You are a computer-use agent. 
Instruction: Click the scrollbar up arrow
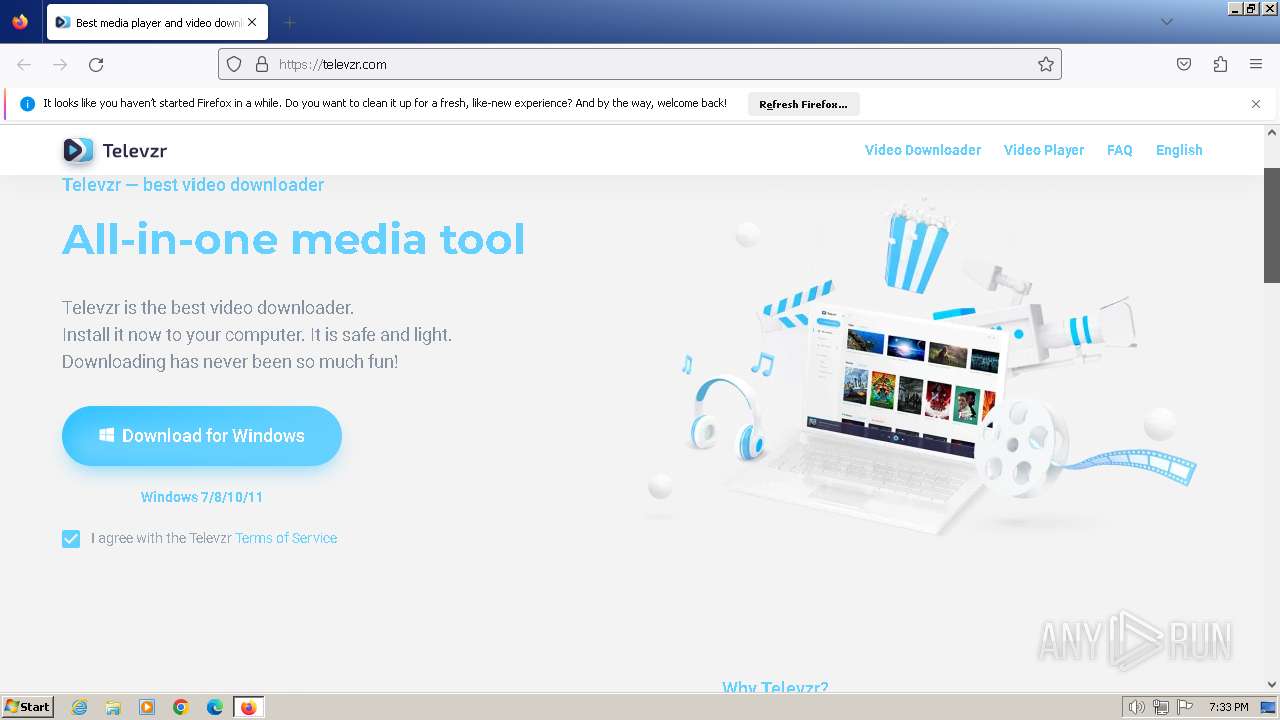[x=1272, y=132]
